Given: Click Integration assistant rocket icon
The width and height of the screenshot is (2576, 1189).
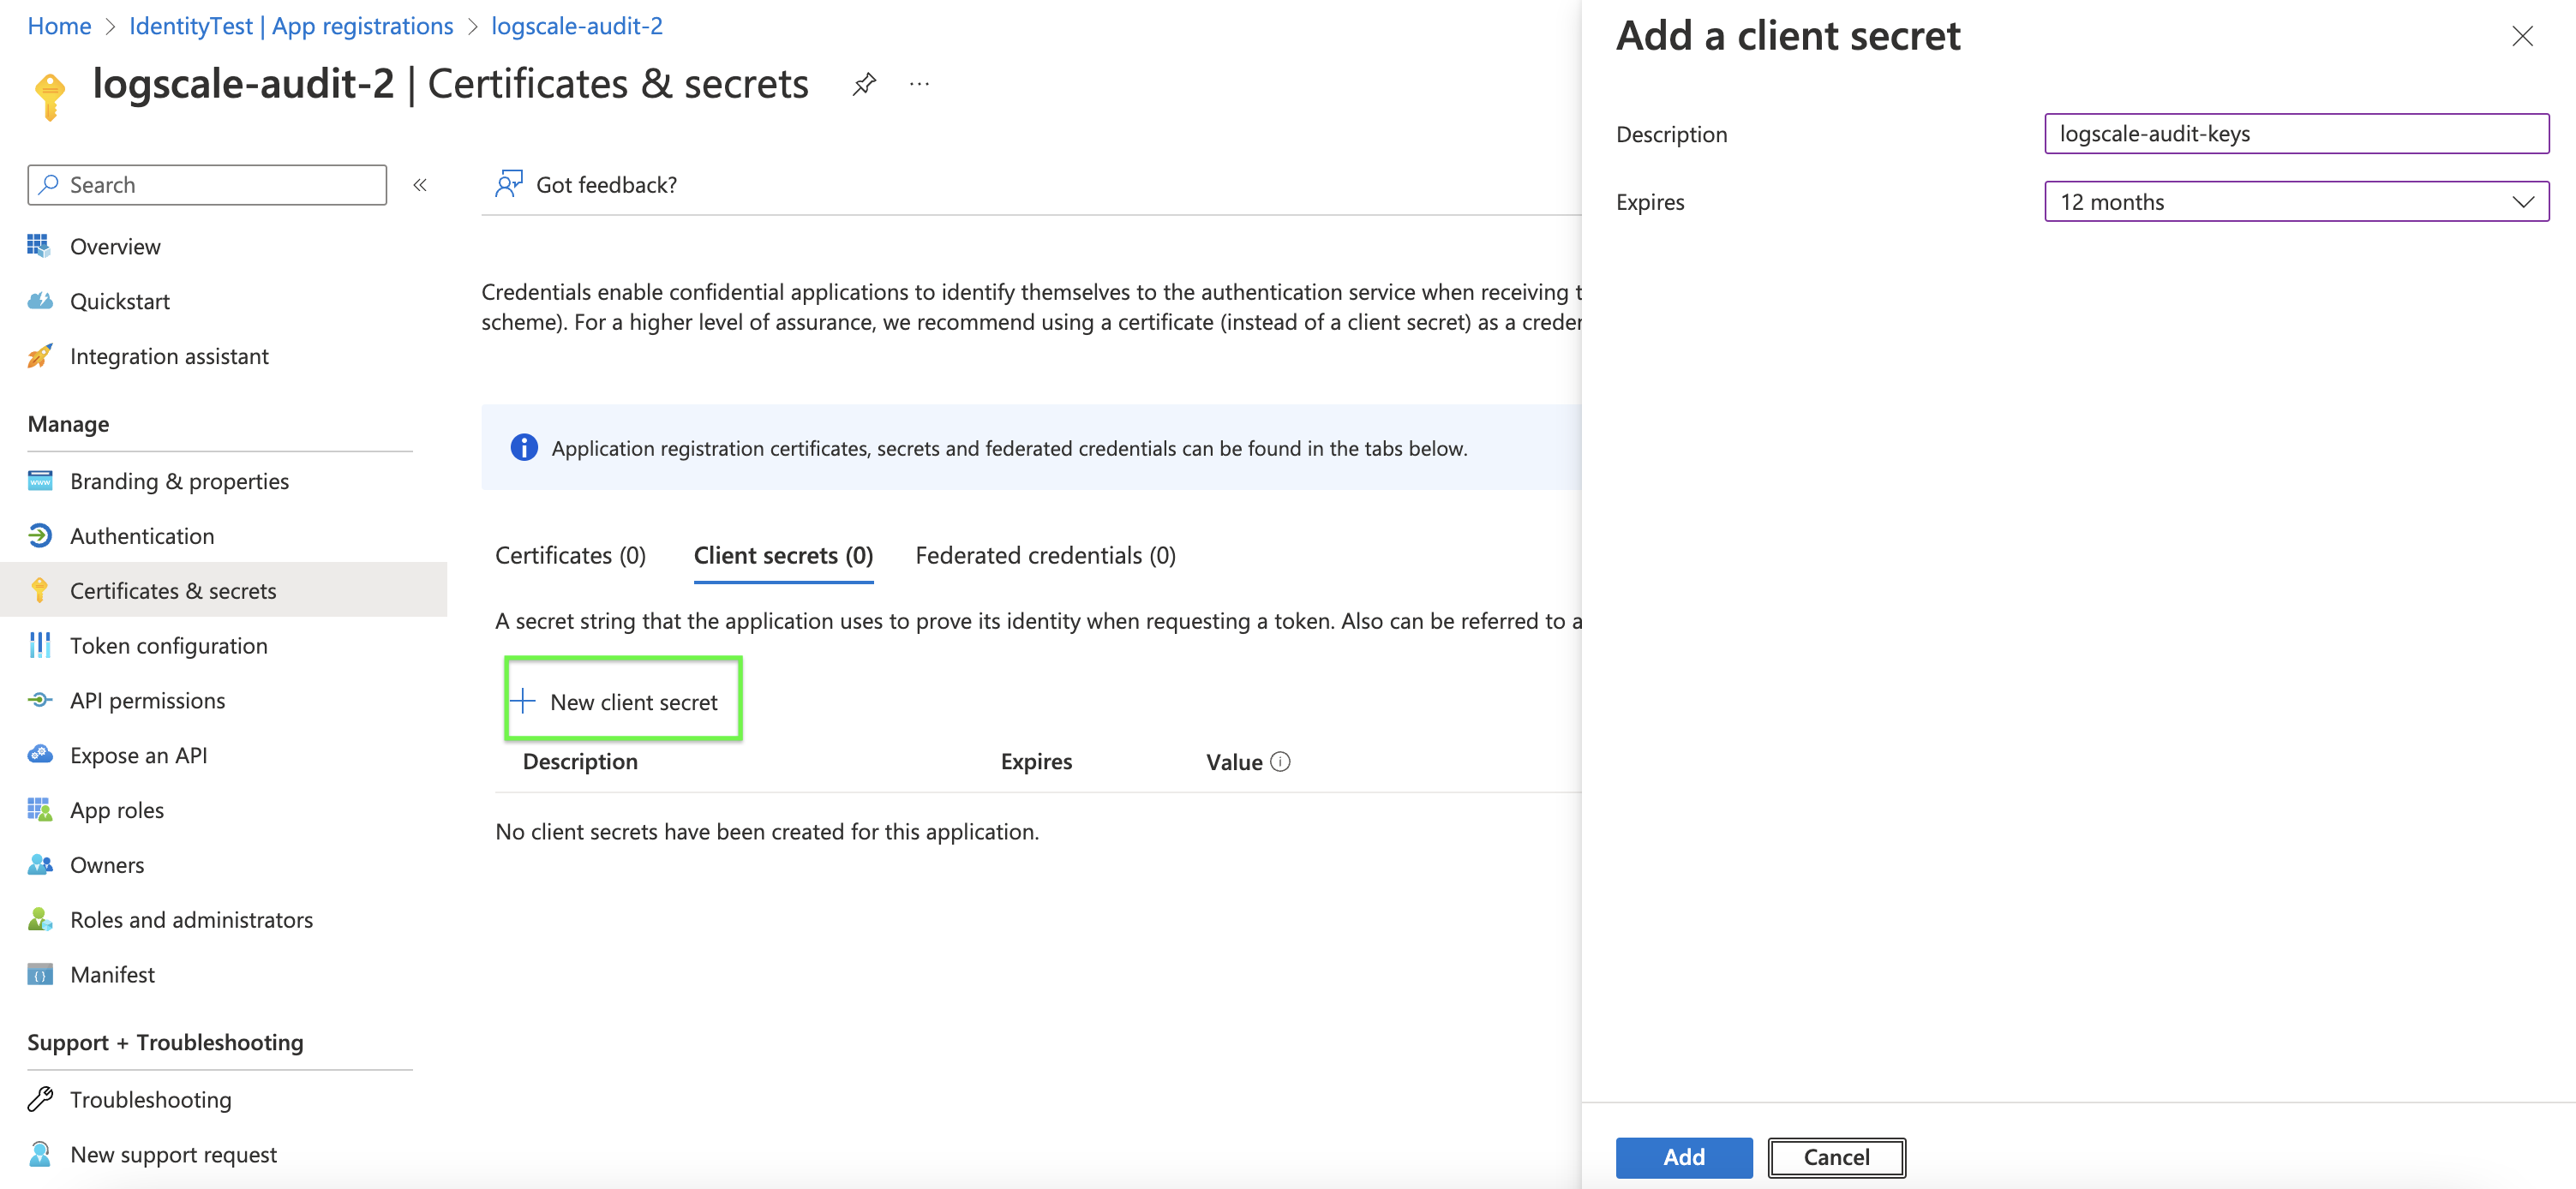Looking at the screenshot, I should click(x=39, y=356).
